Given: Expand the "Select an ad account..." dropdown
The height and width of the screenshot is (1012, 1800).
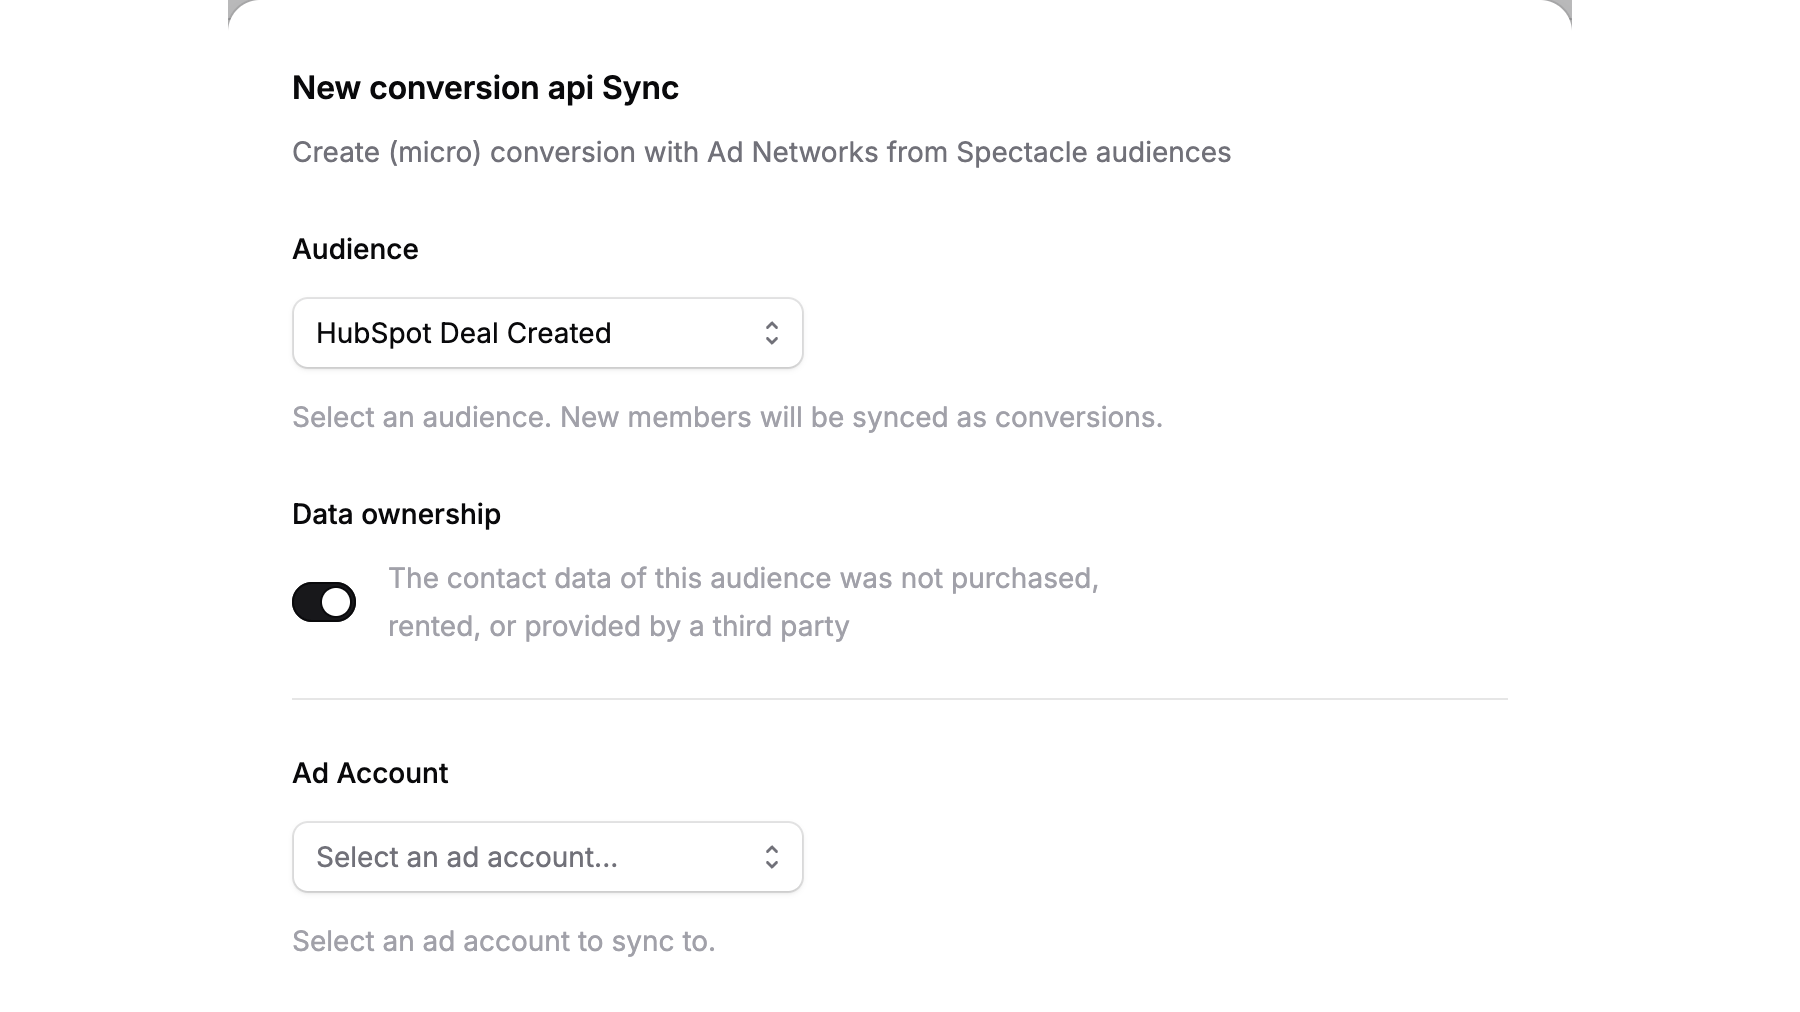Looking at the screenshot, I should 547,857.
